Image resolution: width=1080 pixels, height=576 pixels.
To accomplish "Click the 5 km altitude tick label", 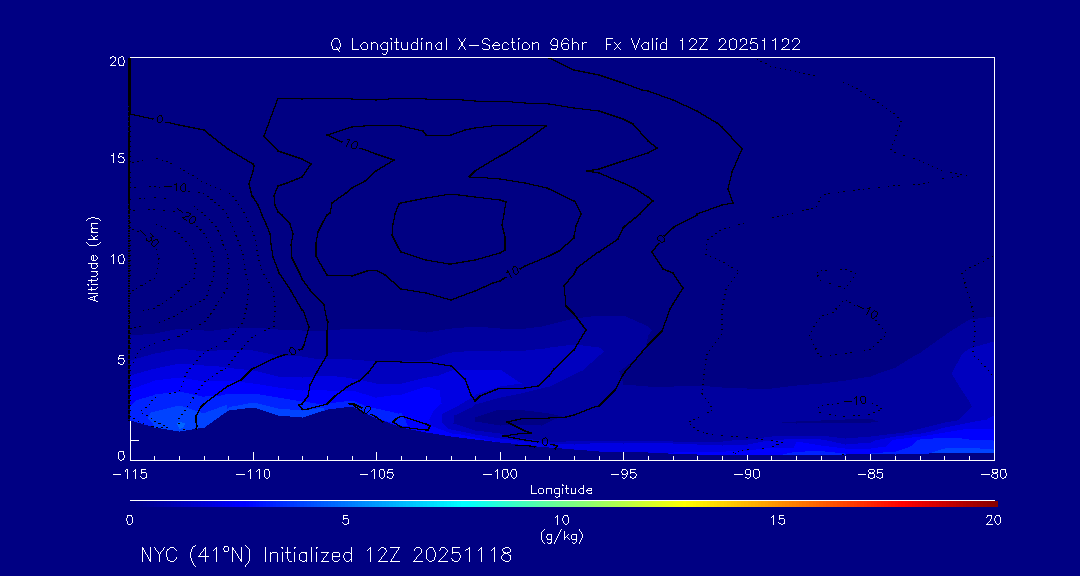I will click(x=119, y=359).
